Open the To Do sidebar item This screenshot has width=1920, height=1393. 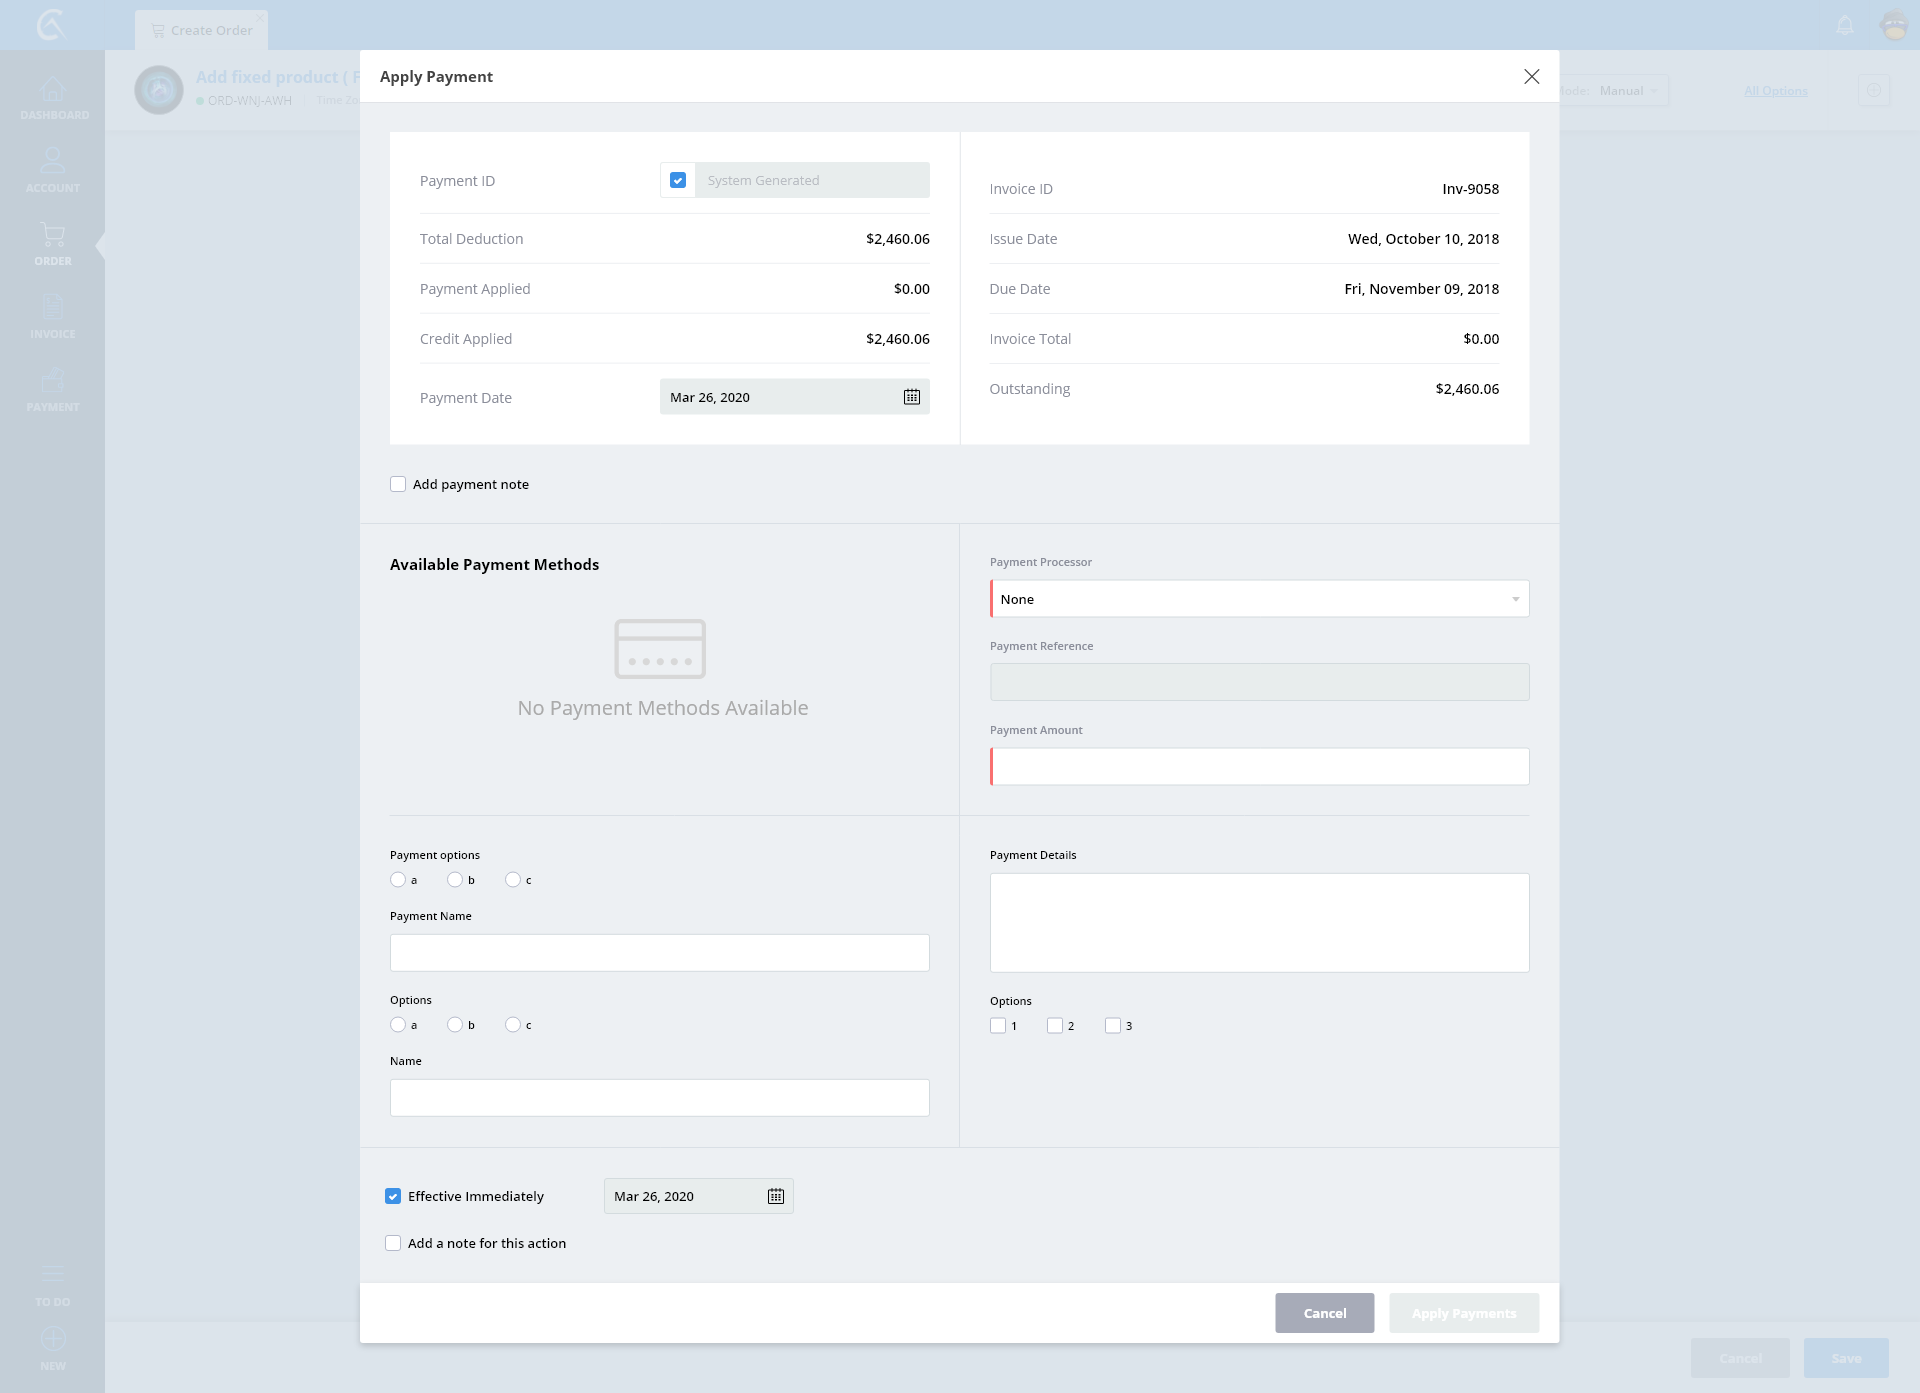pyautogui.click(x=53, y=1285)
